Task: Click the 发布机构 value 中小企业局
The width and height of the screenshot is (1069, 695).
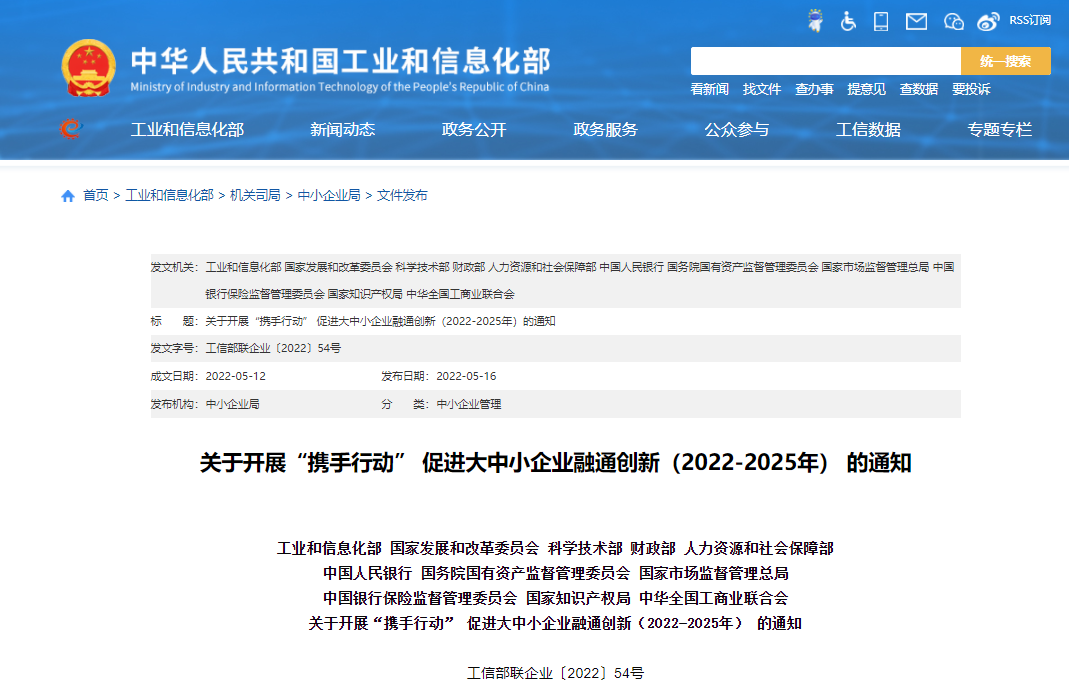Action: click(232, 404)
